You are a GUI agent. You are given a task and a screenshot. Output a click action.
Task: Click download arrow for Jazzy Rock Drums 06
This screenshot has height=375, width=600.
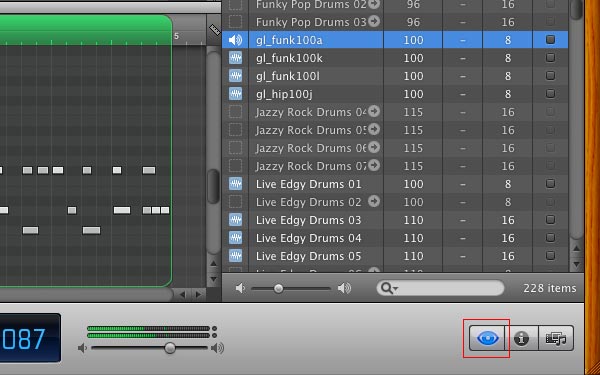374,147
